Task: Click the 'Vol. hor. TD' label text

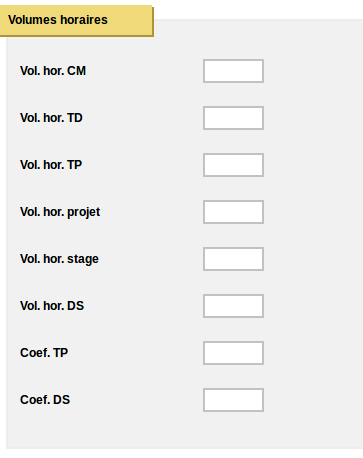Action: 51,118
